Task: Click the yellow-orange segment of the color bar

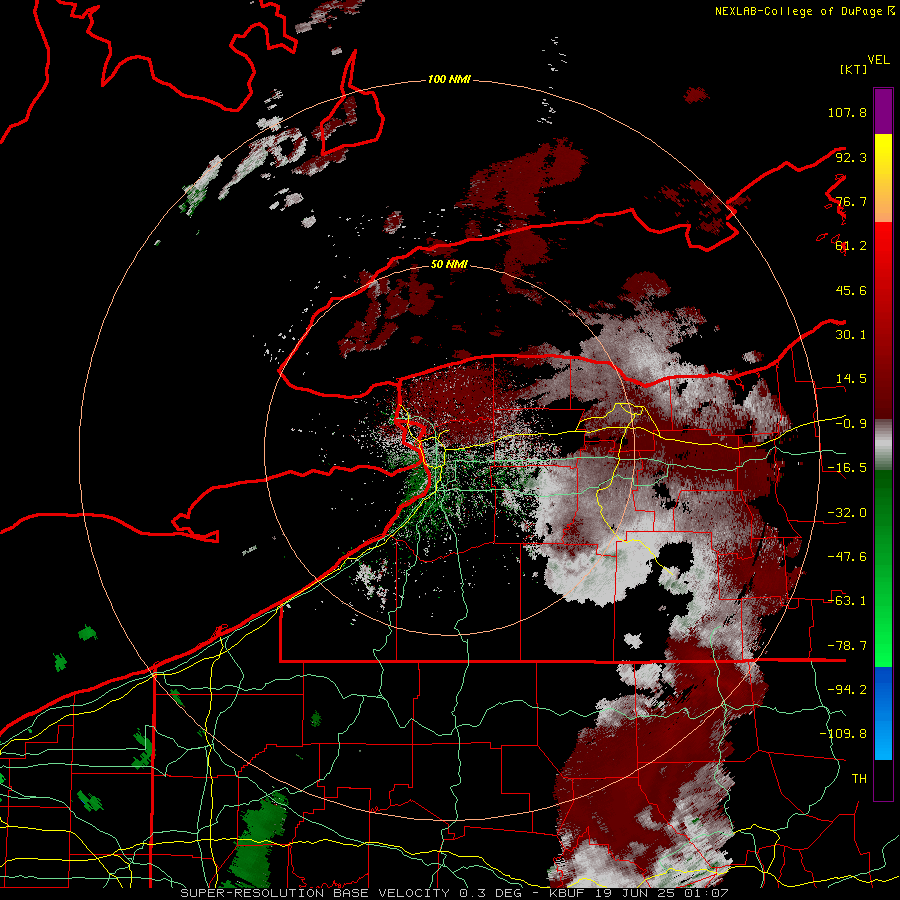Action: click(883, 178)
